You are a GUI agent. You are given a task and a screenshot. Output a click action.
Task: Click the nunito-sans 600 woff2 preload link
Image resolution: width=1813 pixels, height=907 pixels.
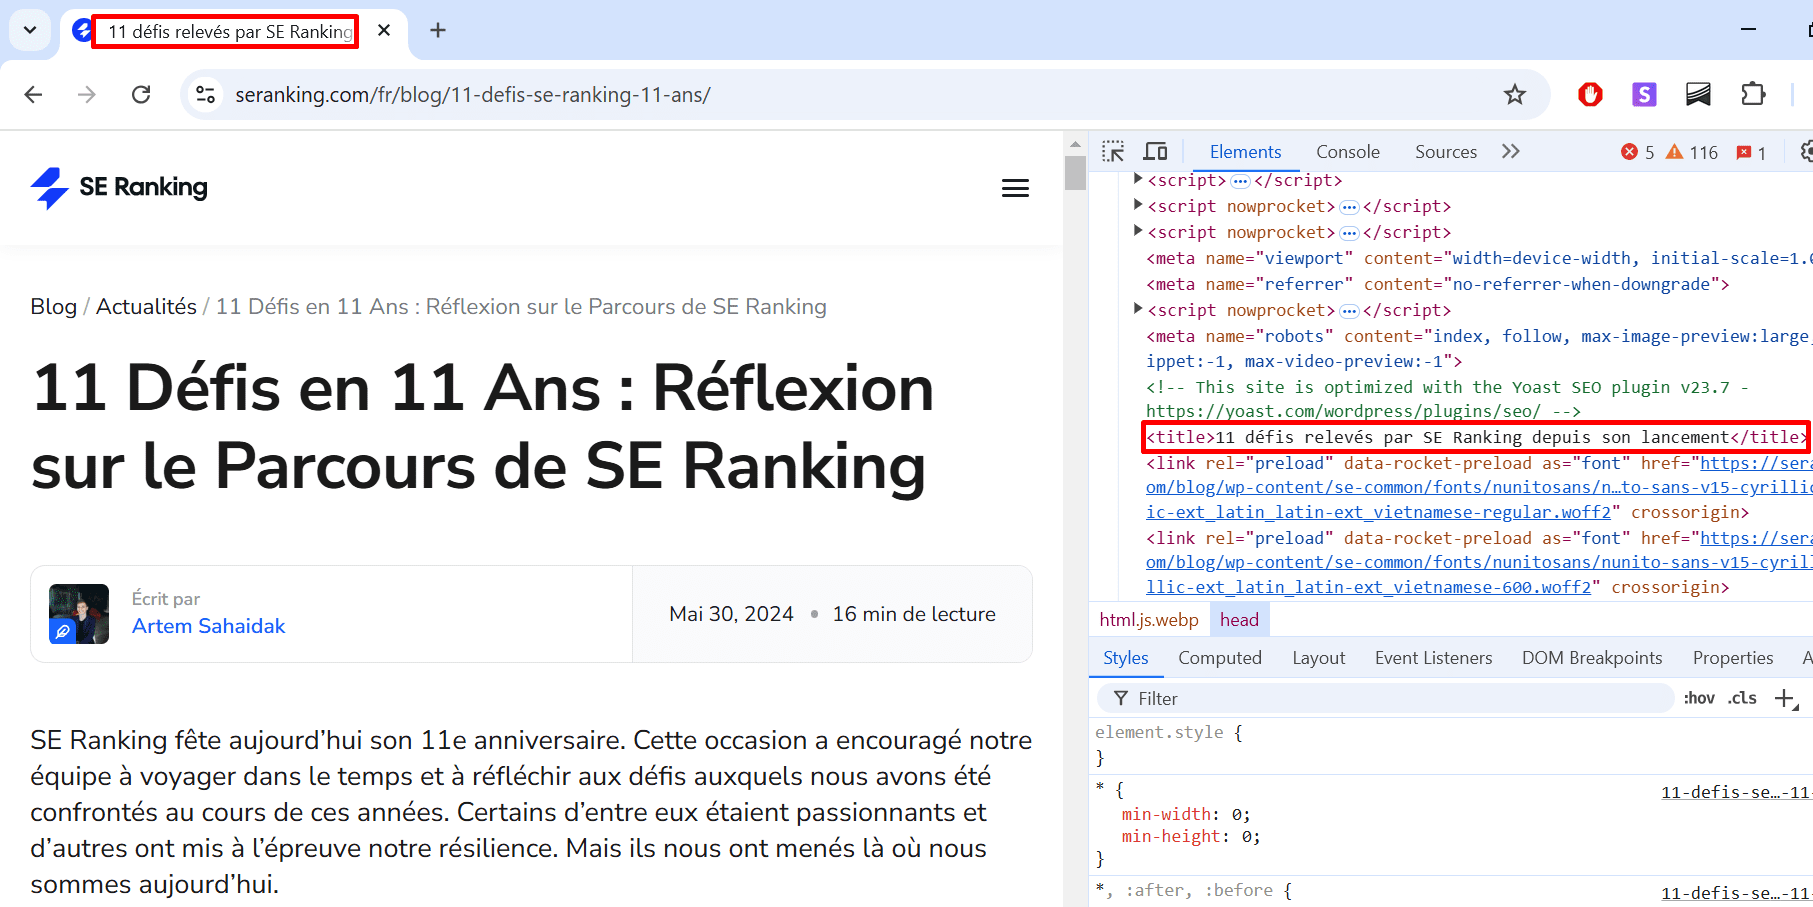(1478, 563)
